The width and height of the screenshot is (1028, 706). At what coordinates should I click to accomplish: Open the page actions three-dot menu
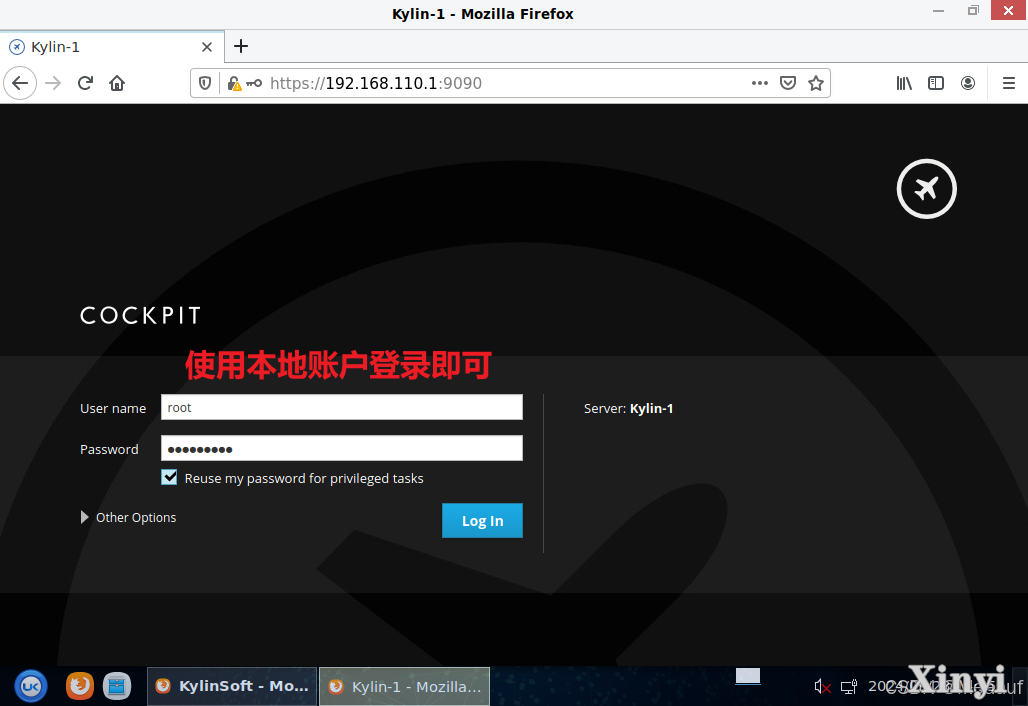(x=760, y=83)
